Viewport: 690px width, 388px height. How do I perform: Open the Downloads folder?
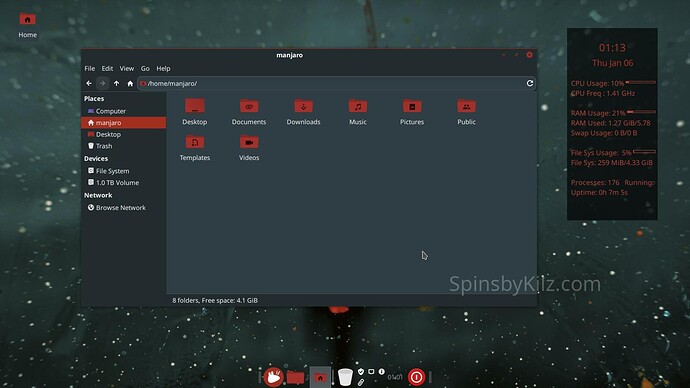(304, 112)
